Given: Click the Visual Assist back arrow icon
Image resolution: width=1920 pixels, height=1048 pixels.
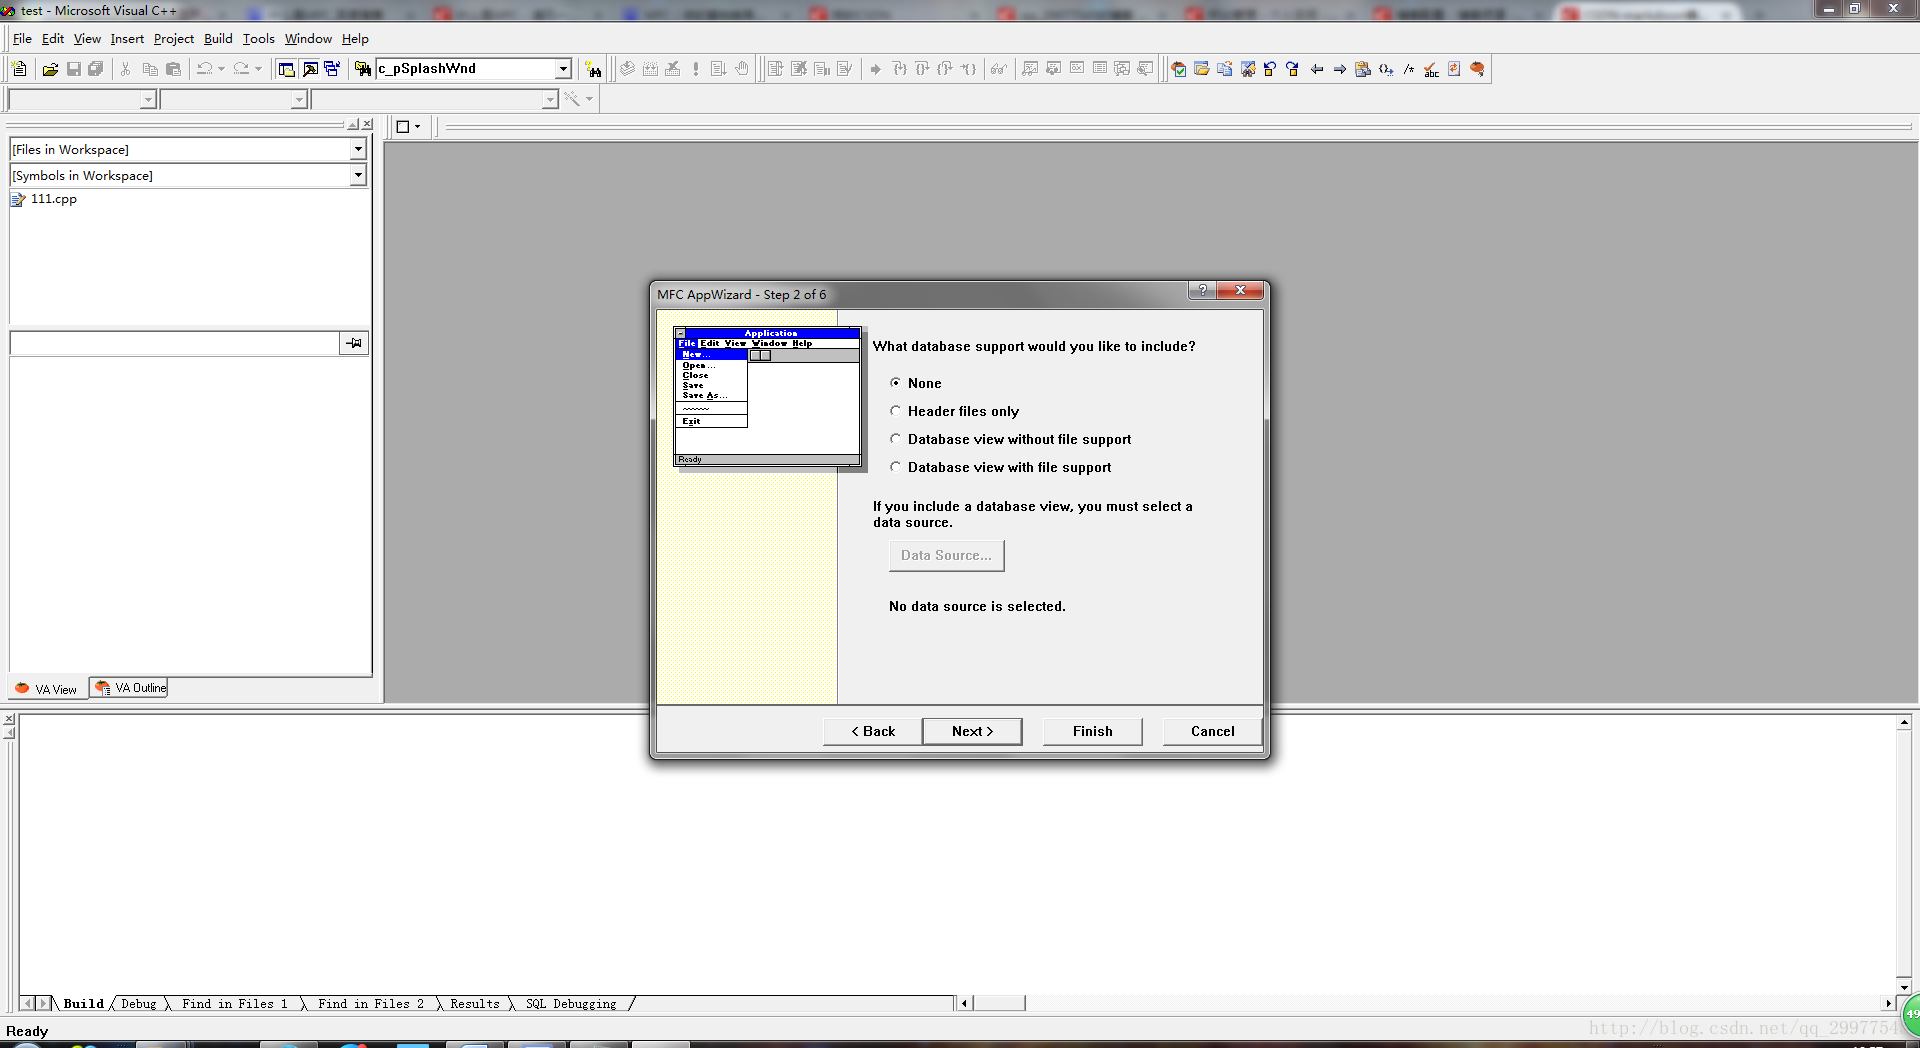Looking at the screenshot, I should tap(1317, 69).
